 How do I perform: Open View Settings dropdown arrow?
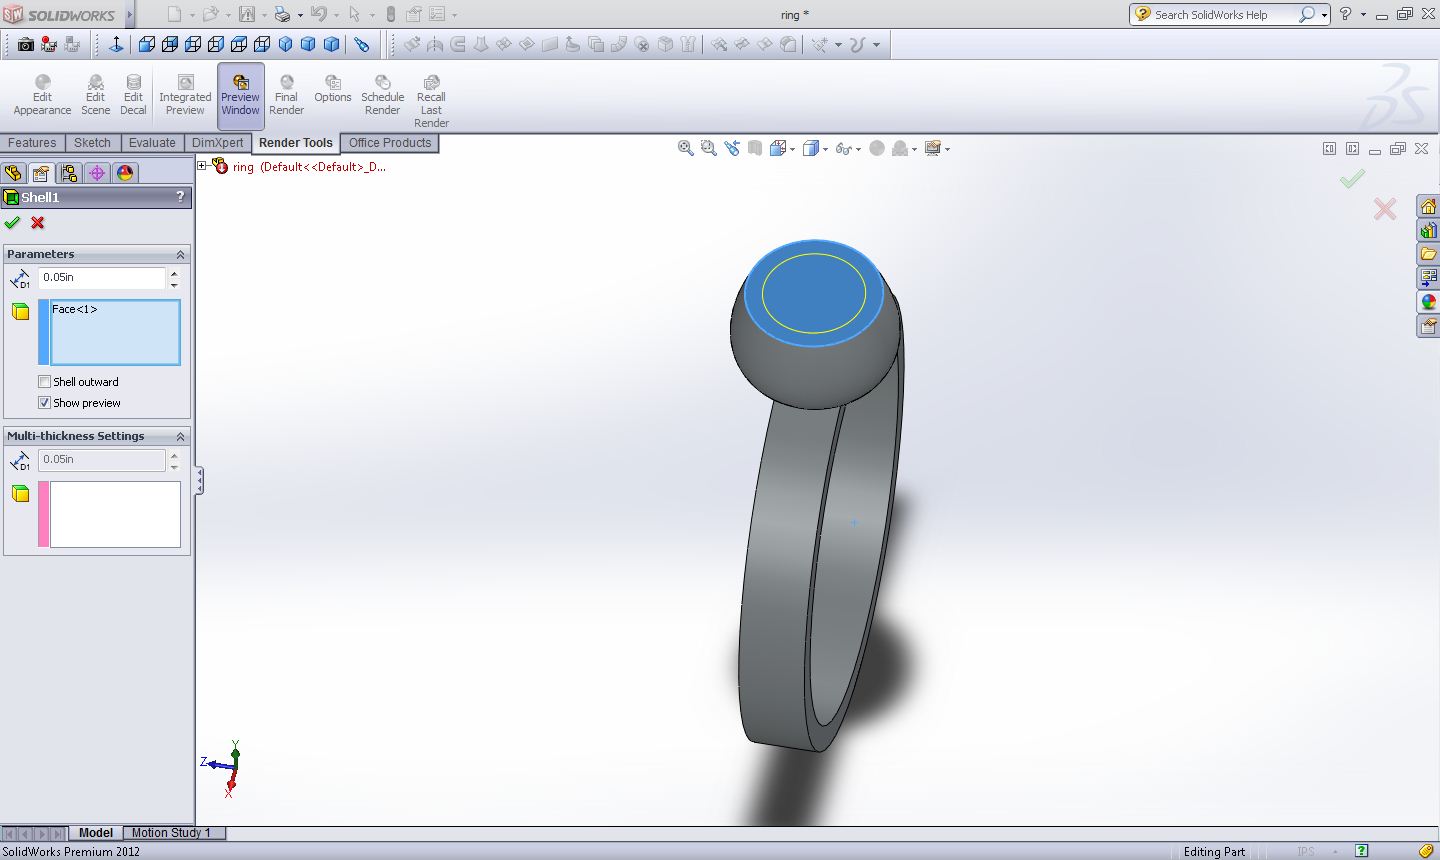point(947,149)
